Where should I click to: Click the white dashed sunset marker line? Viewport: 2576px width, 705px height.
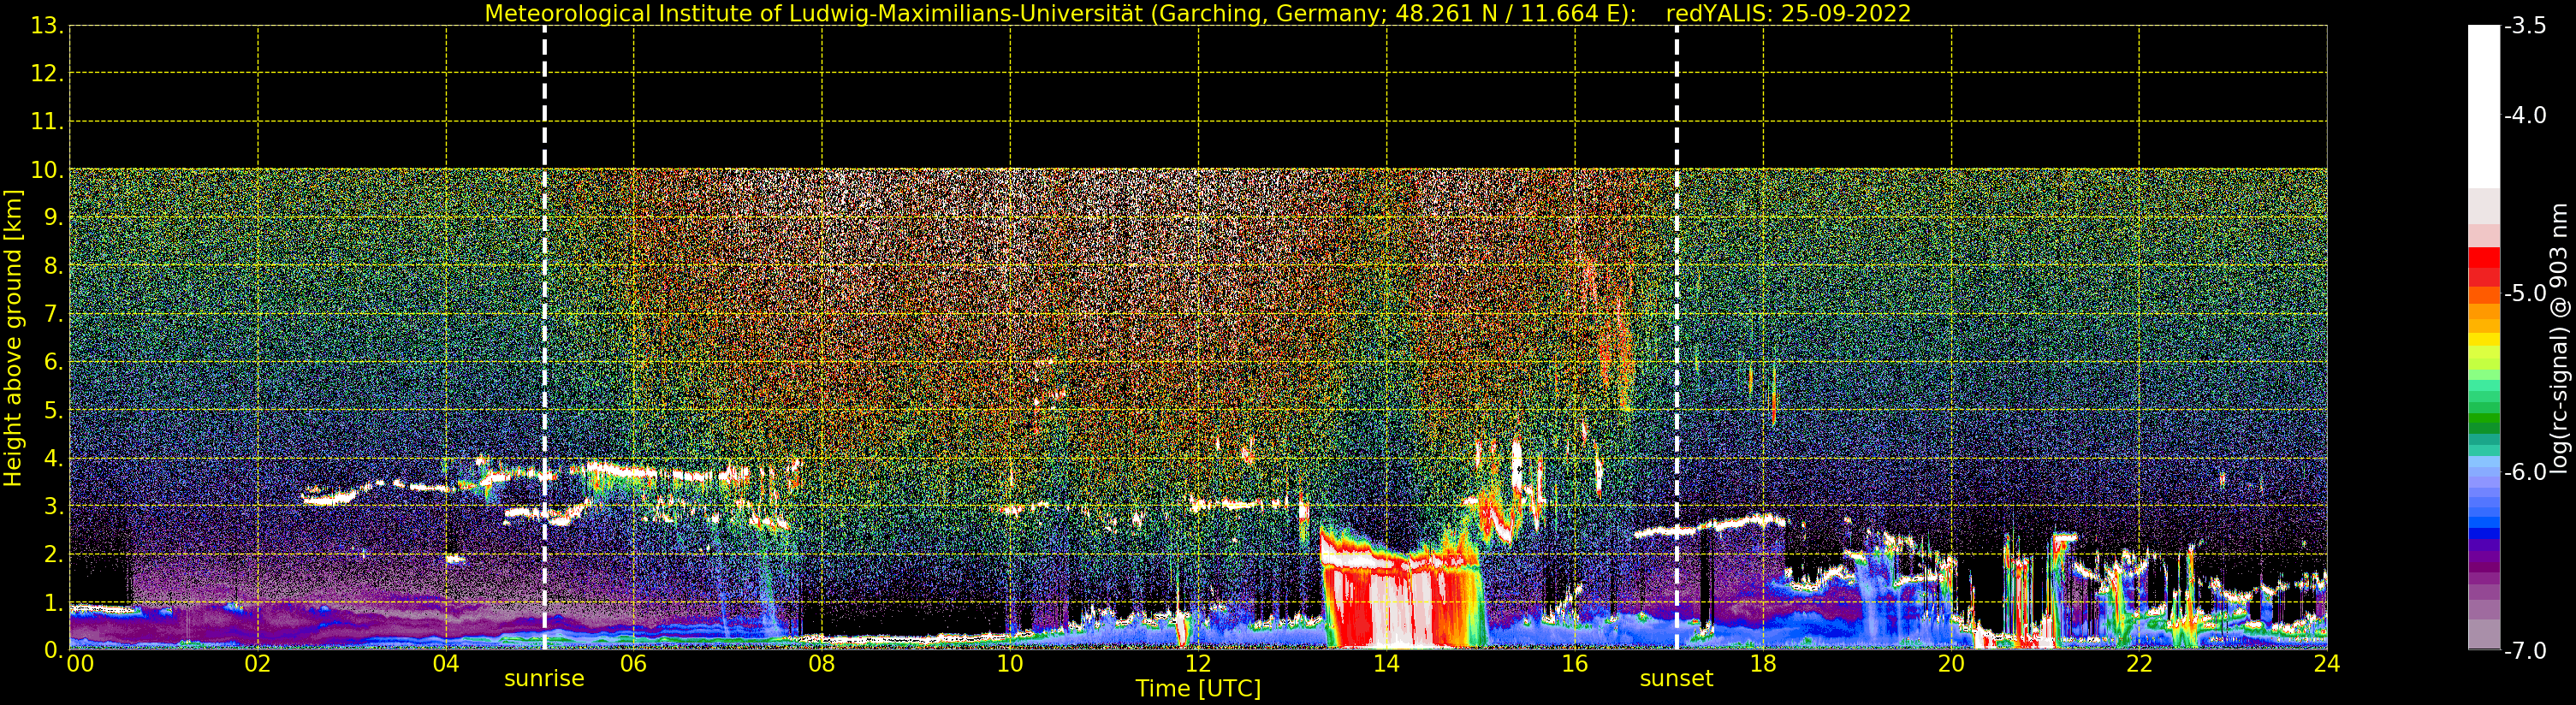click(1677, 338)
